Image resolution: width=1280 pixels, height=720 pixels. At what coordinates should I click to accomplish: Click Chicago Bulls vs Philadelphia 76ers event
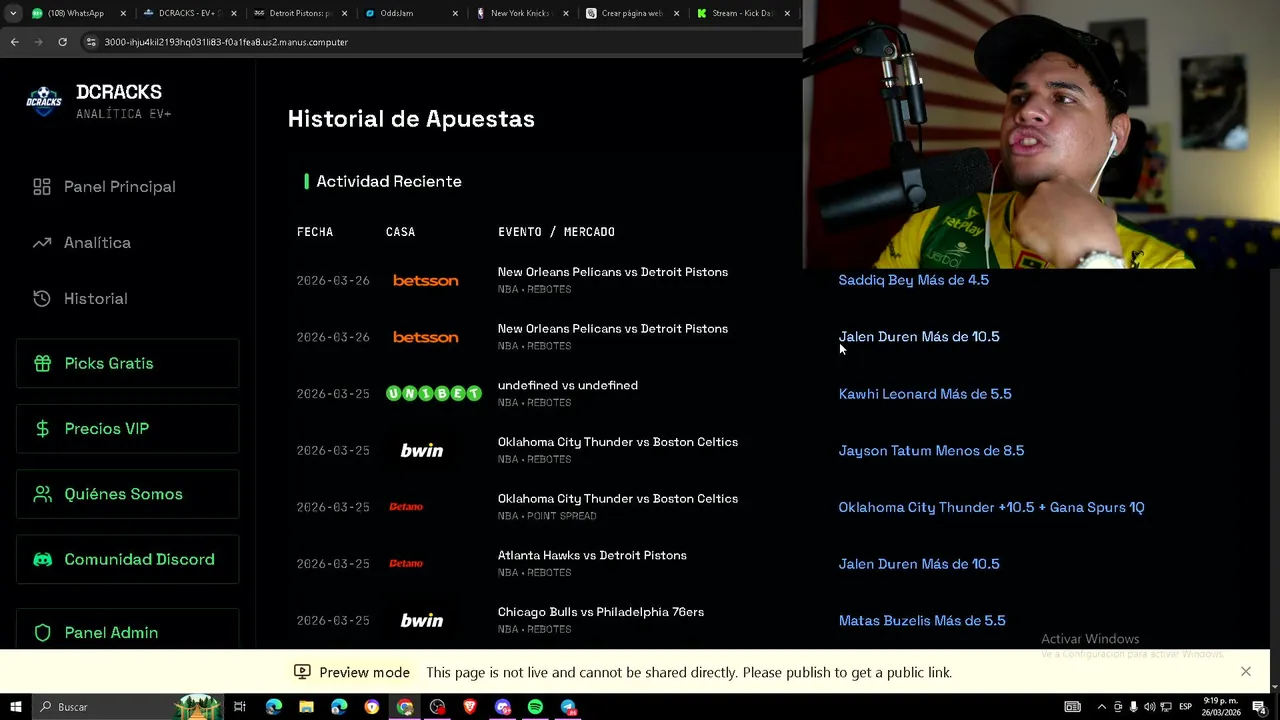(x=601, y=612)
